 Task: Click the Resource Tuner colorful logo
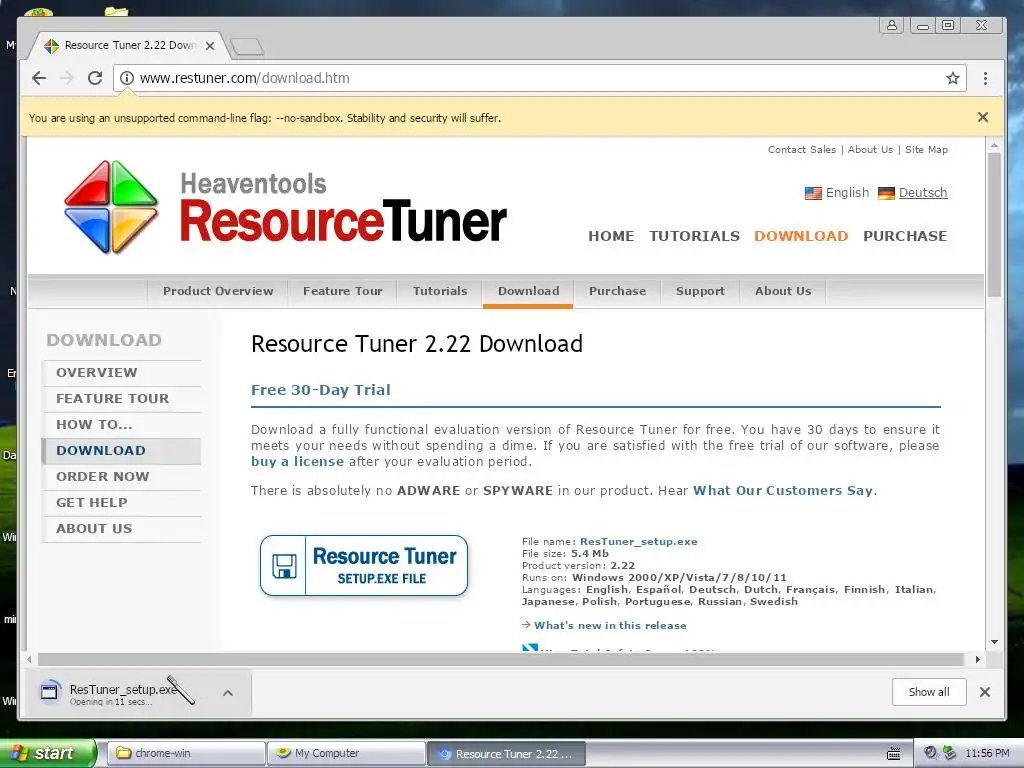(x=111, y=207)
